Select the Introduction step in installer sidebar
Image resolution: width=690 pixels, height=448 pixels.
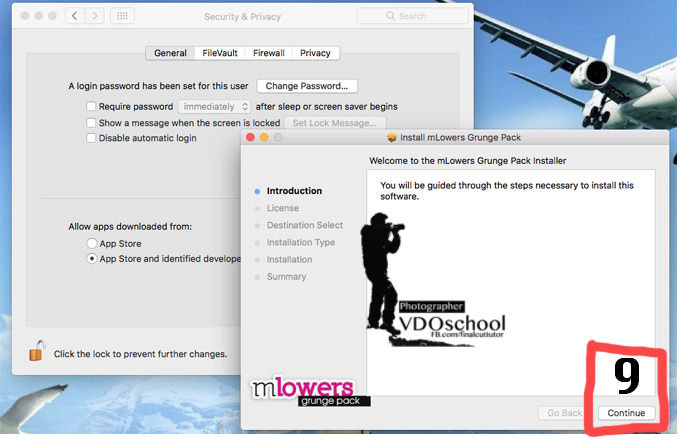[294, 191]
